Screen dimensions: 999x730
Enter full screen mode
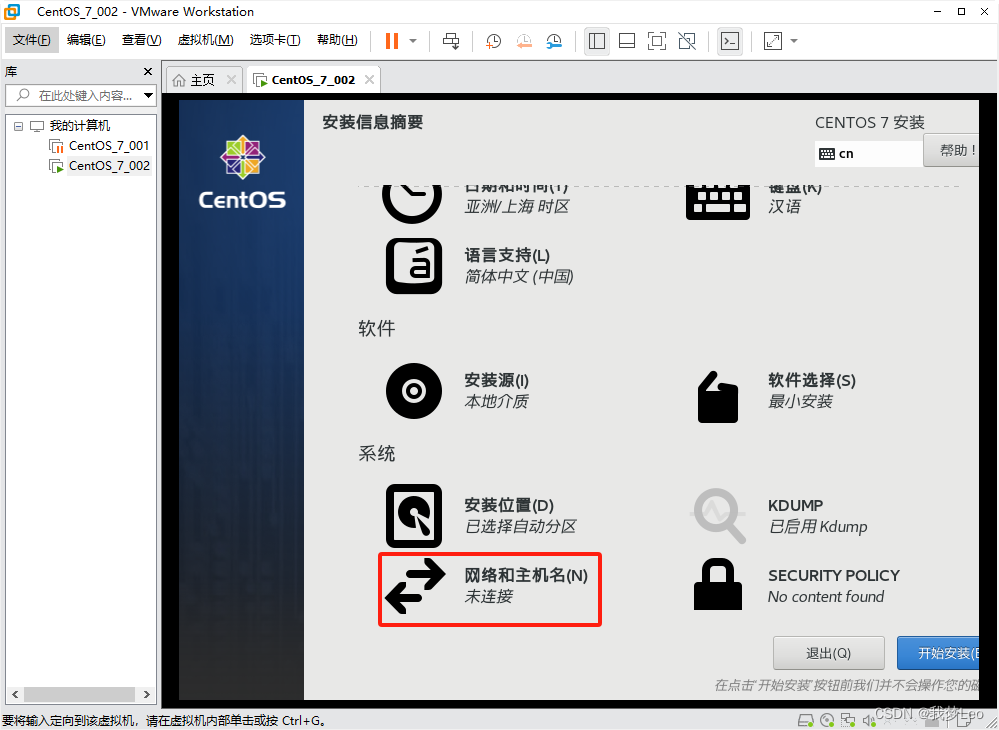coord(657,41)
